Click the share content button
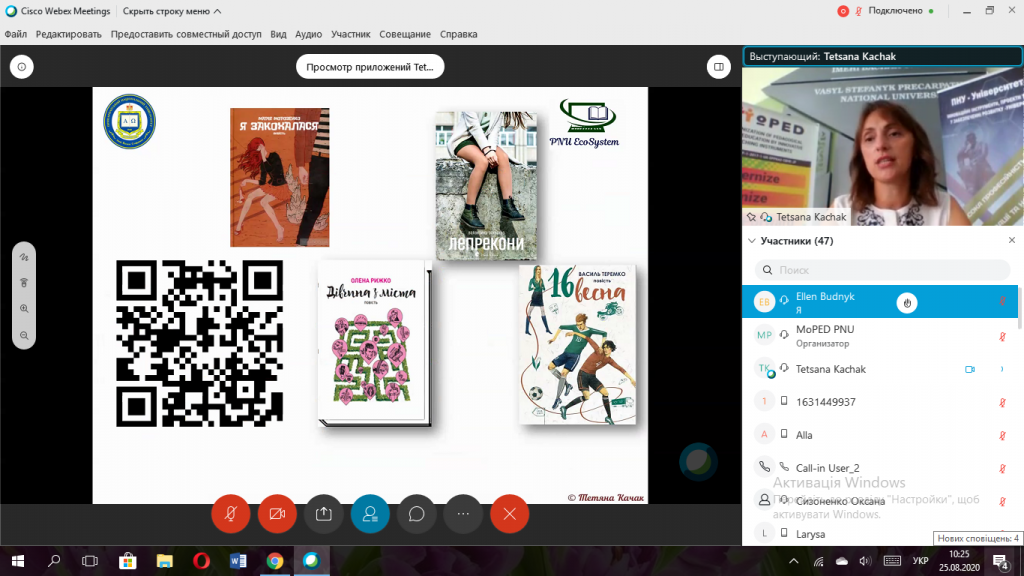Viewport: 1024px width, 576px height. coord(323,513)
